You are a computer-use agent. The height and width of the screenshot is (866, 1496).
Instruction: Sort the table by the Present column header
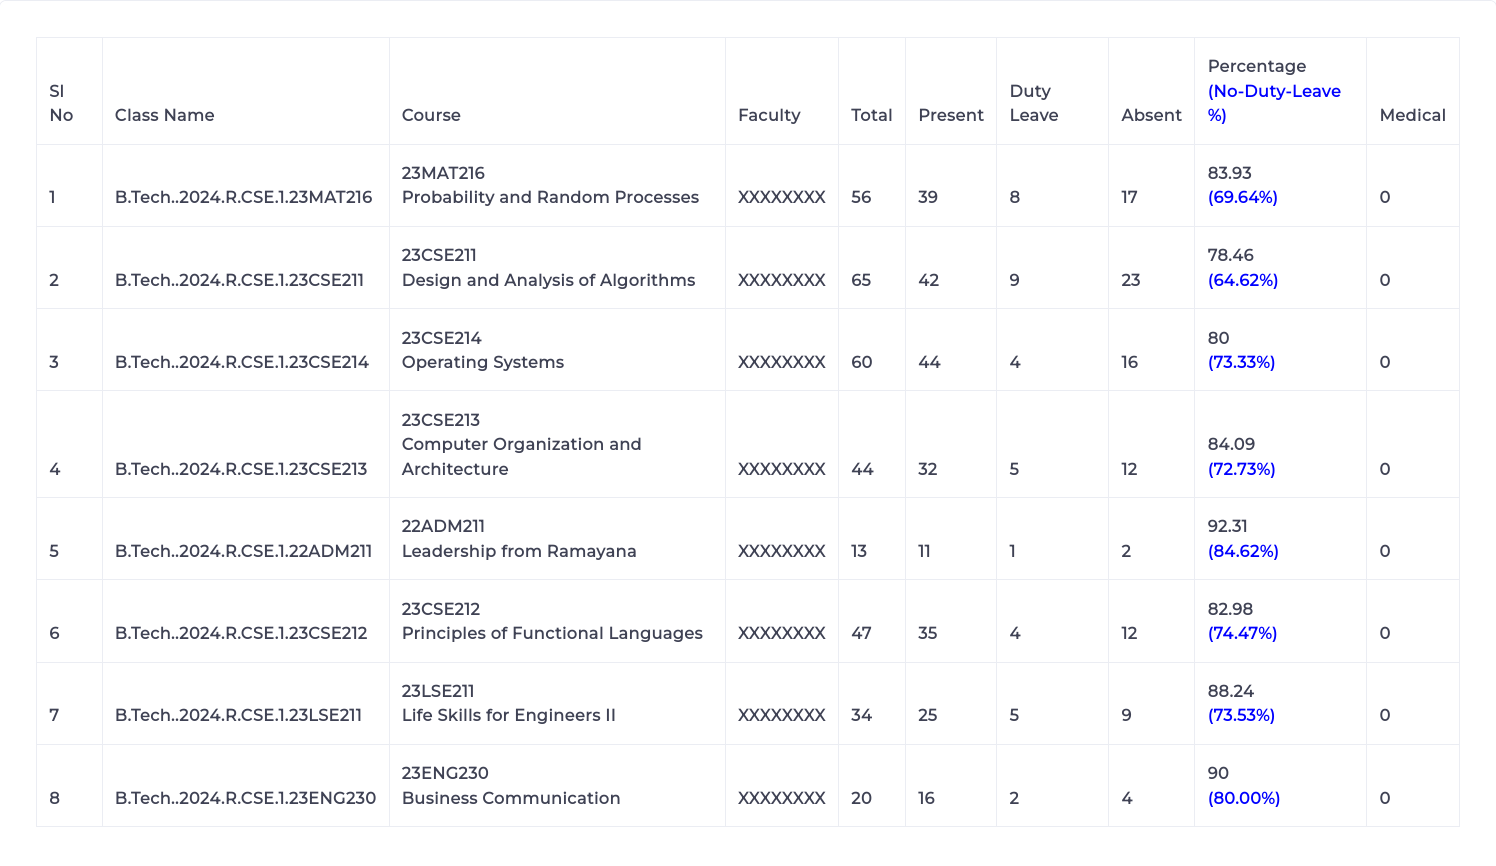950,115
